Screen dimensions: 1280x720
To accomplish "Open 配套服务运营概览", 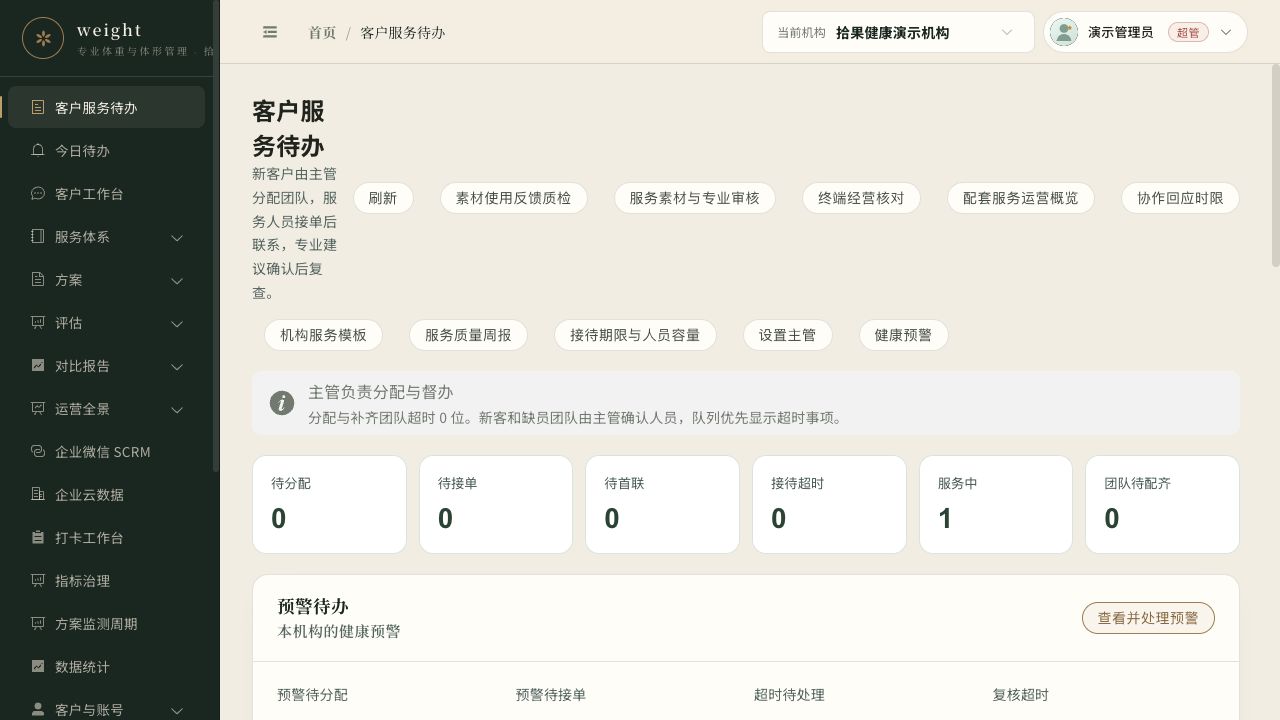I will pos(1021,198).
